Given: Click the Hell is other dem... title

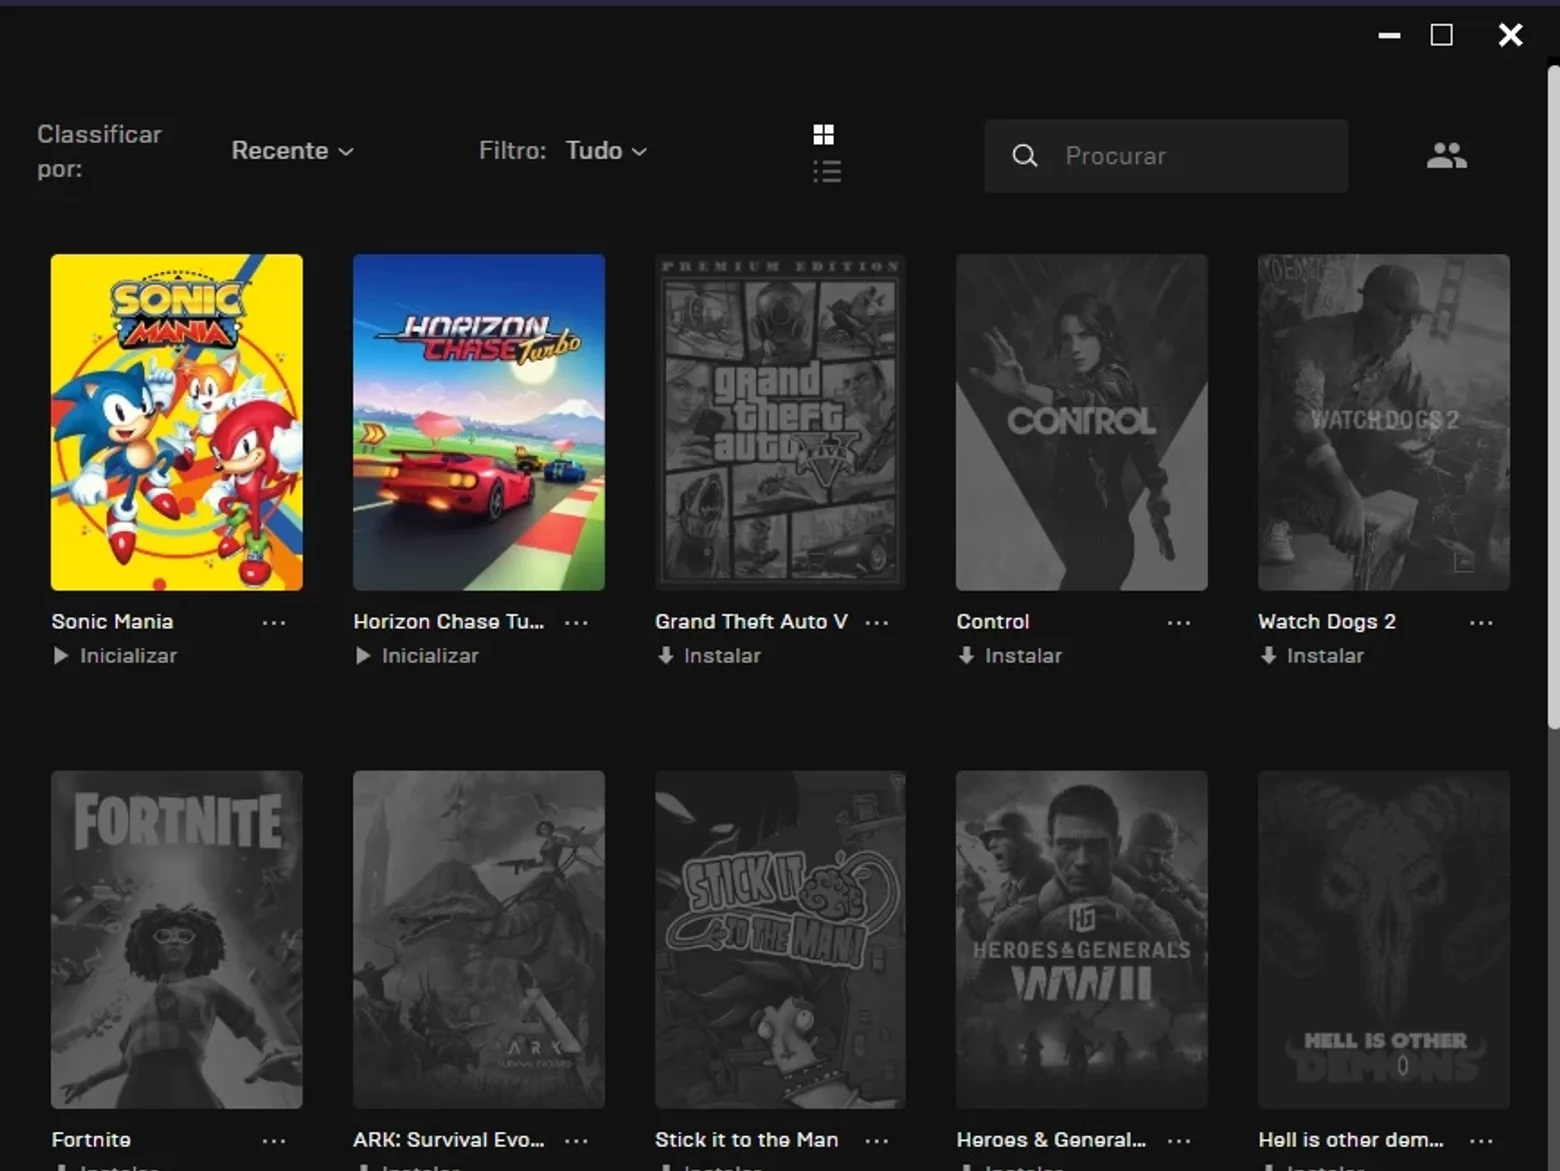Looking at the screenshot, I should coord(1351,1140).
